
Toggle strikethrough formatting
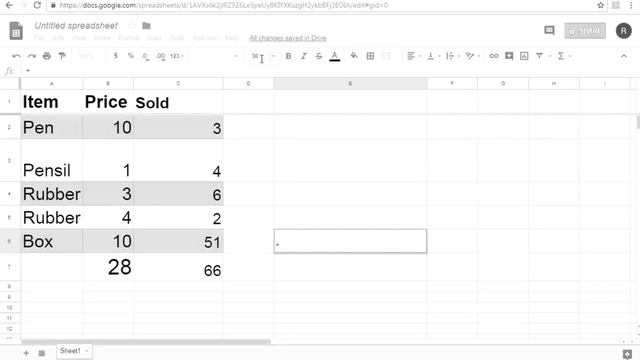point(319,56)
